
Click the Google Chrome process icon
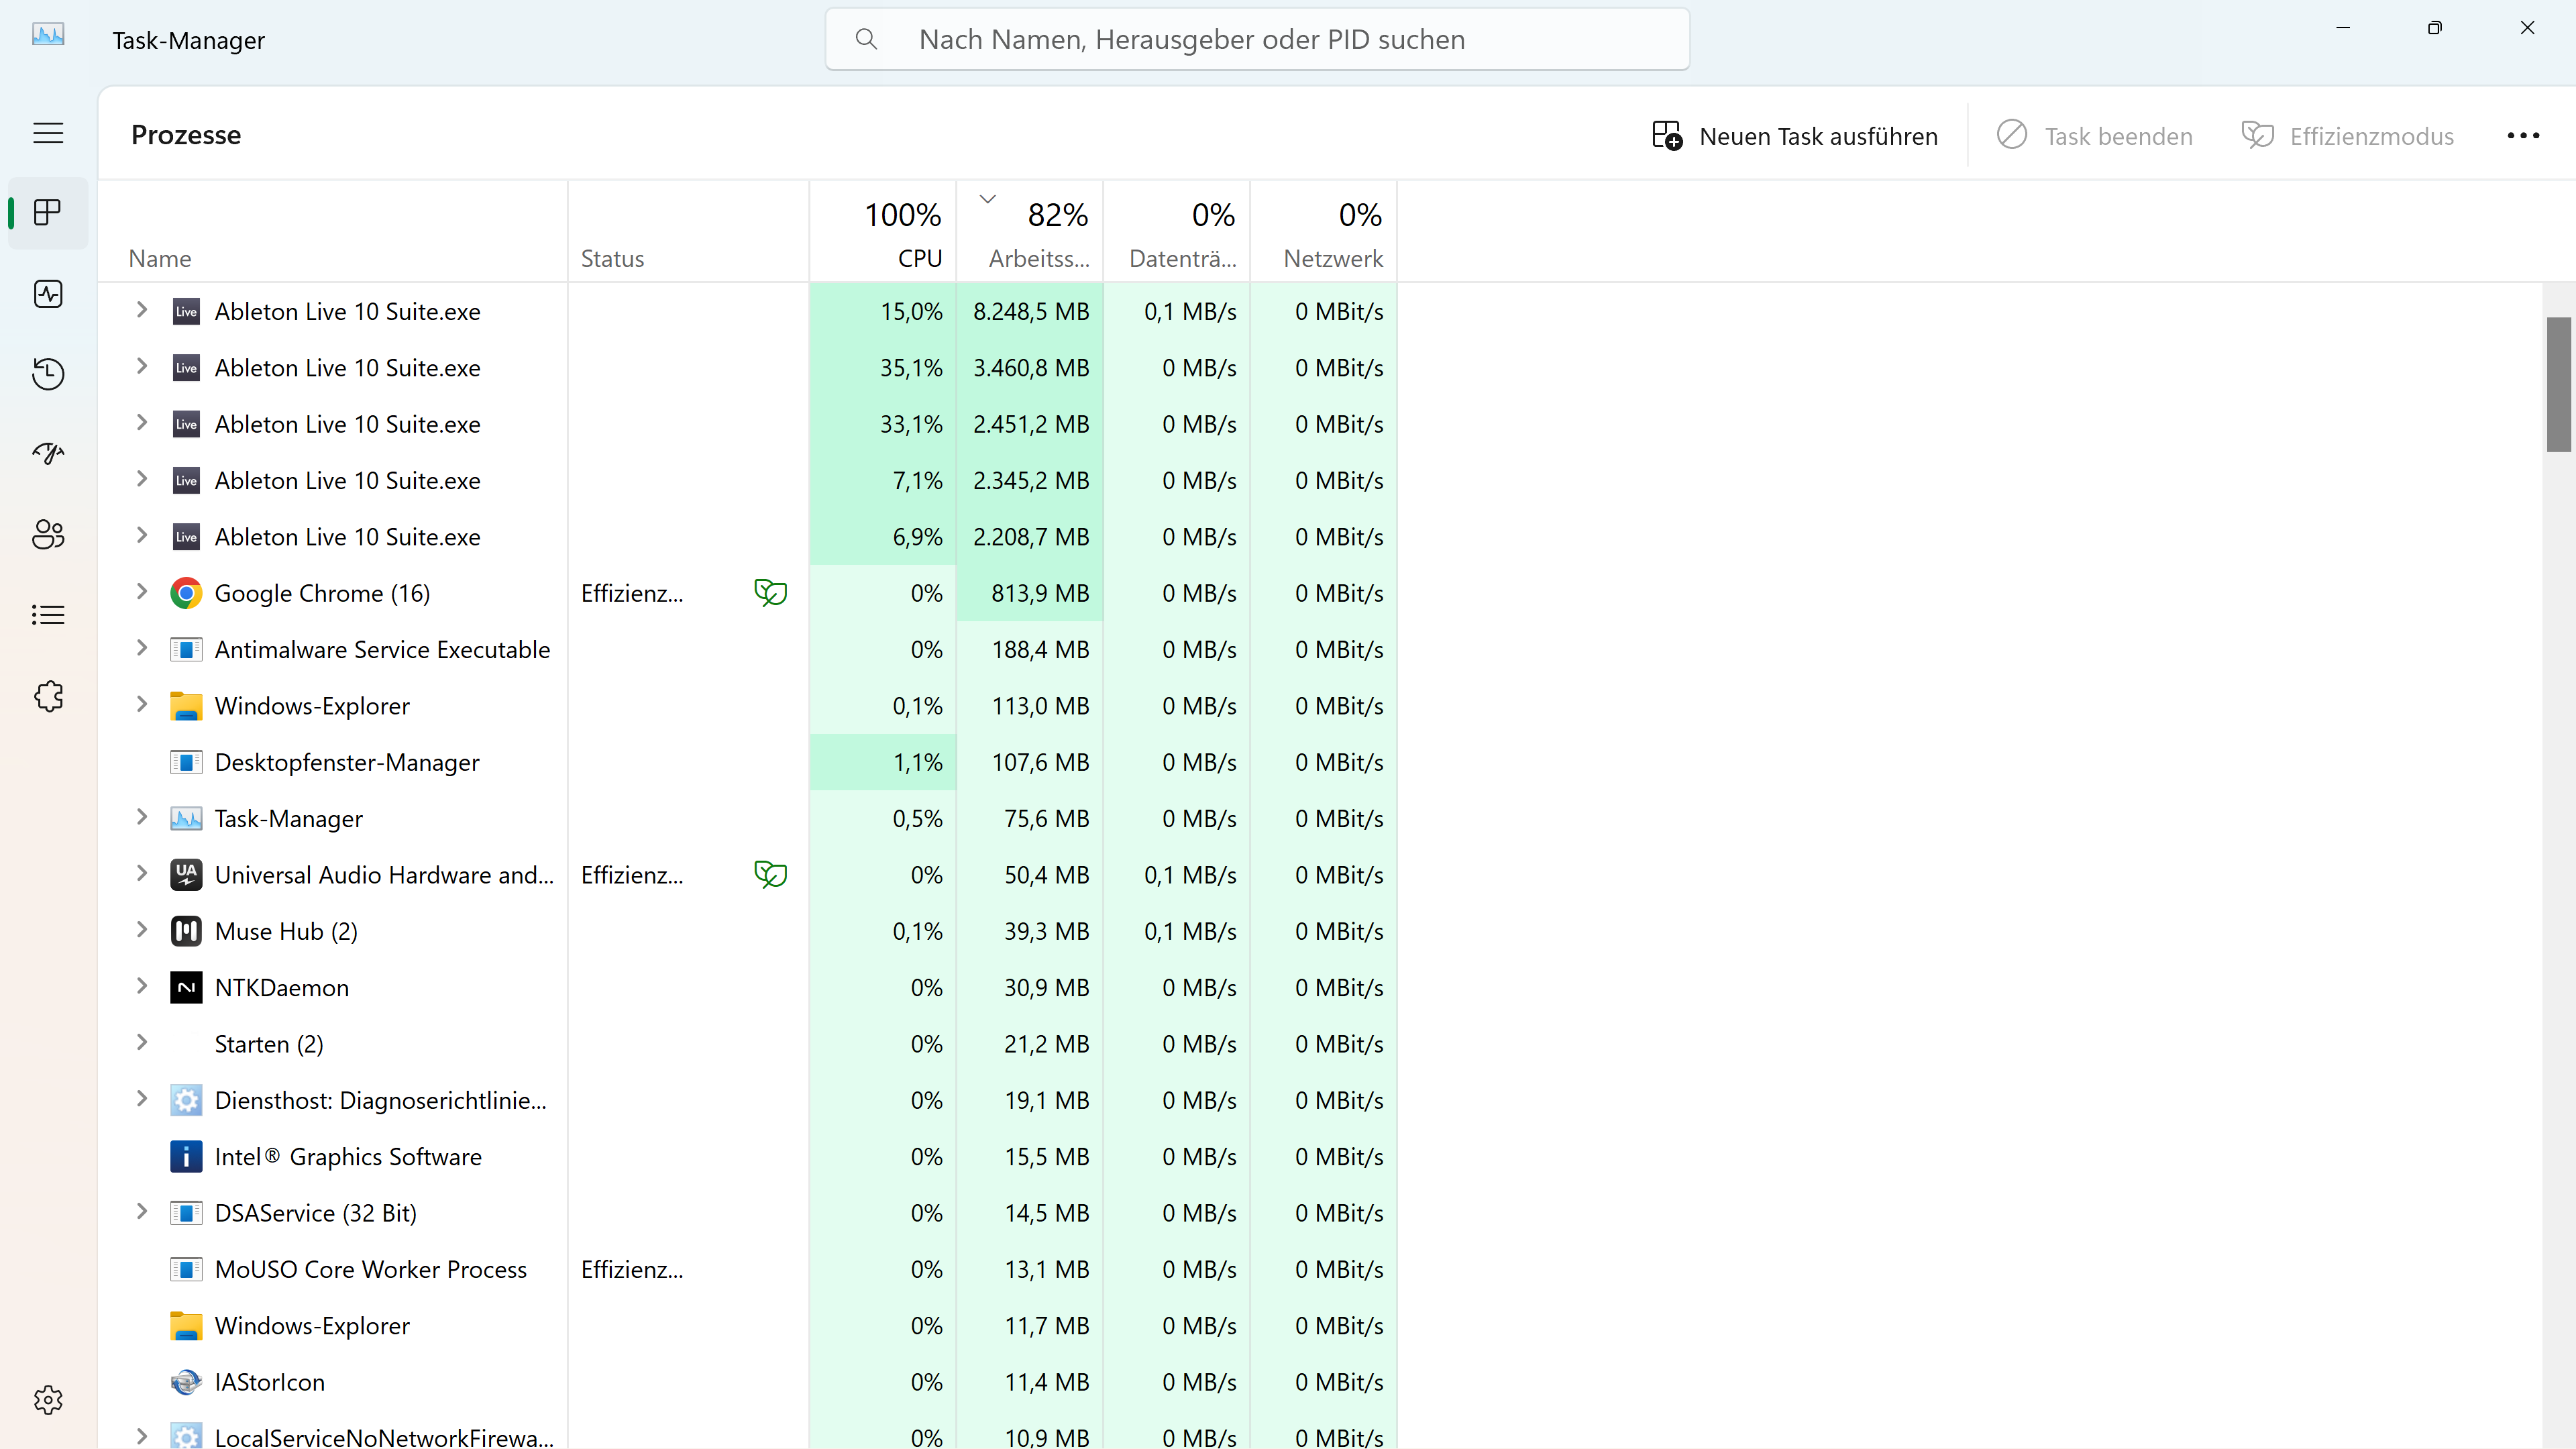186,593
